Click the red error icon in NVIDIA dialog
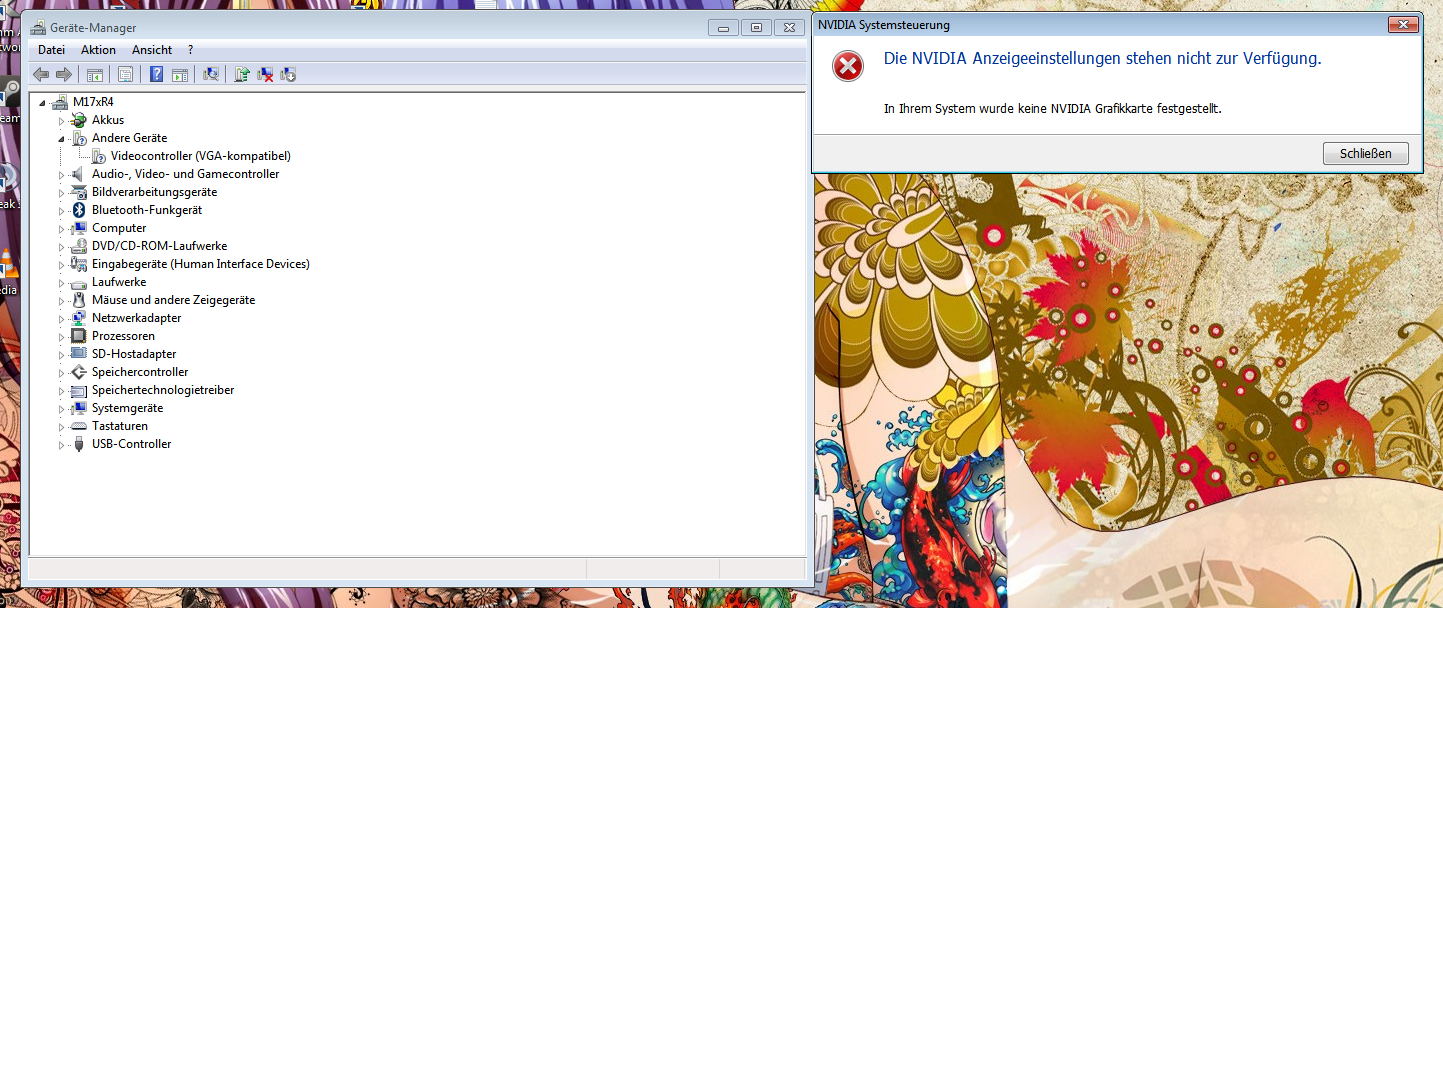Screen dimensions: 1443x1080 pyautogui.click(x=848, y=66)
